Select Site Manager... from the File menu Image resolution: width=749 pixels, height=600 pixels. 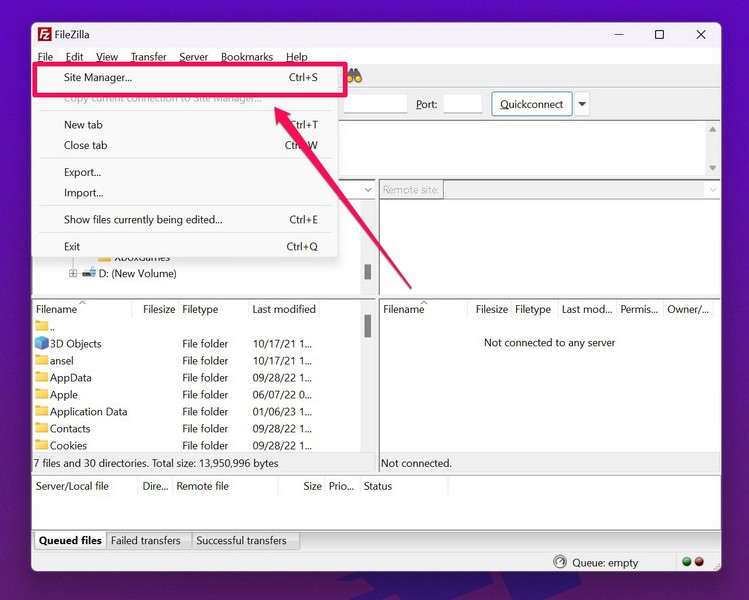(x=98, y=77)
